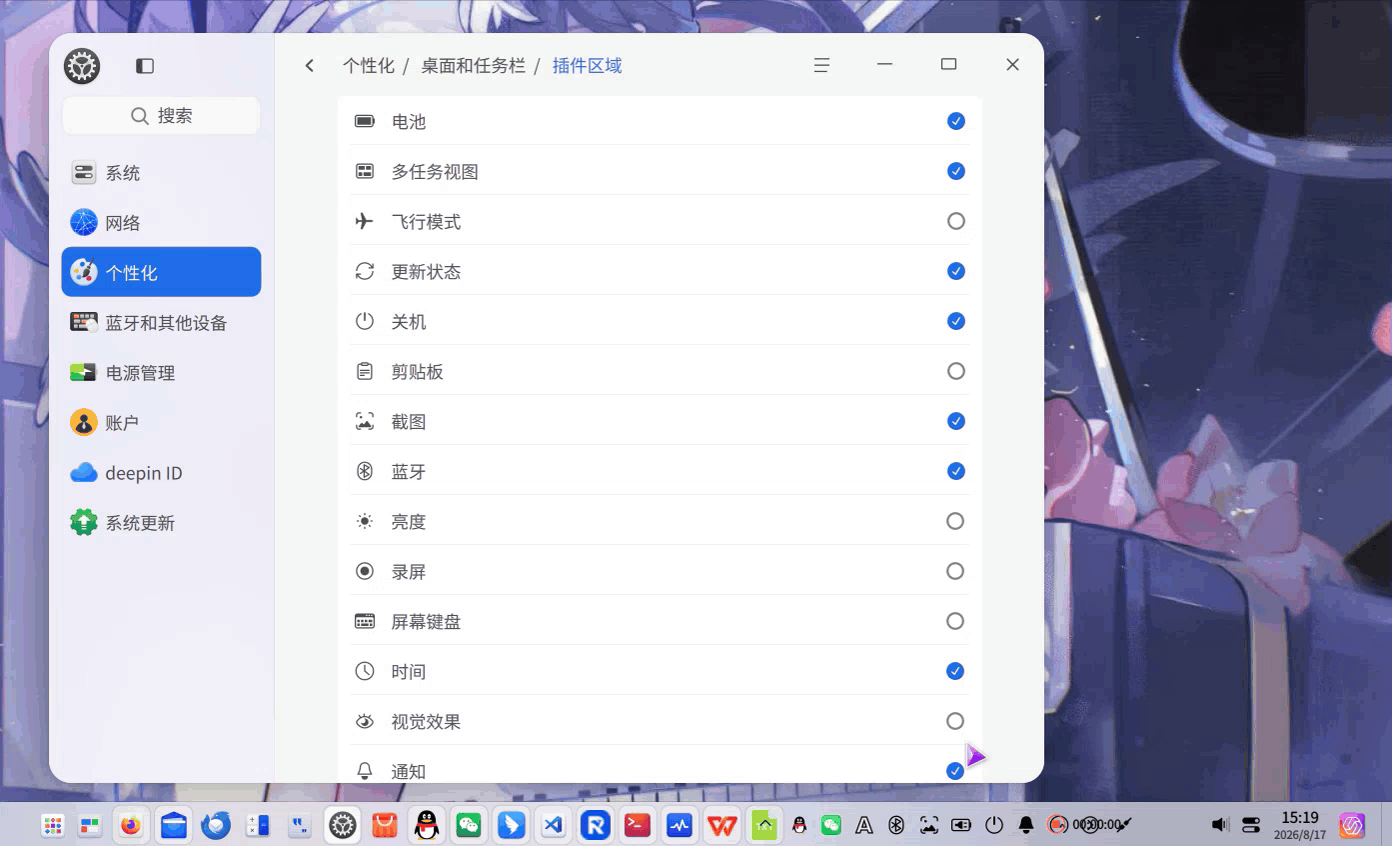The width and height of the screenshot is (1392, 846).
Task: Open 蓝牙和其他设备 in the sidebar
Action: 161,323
